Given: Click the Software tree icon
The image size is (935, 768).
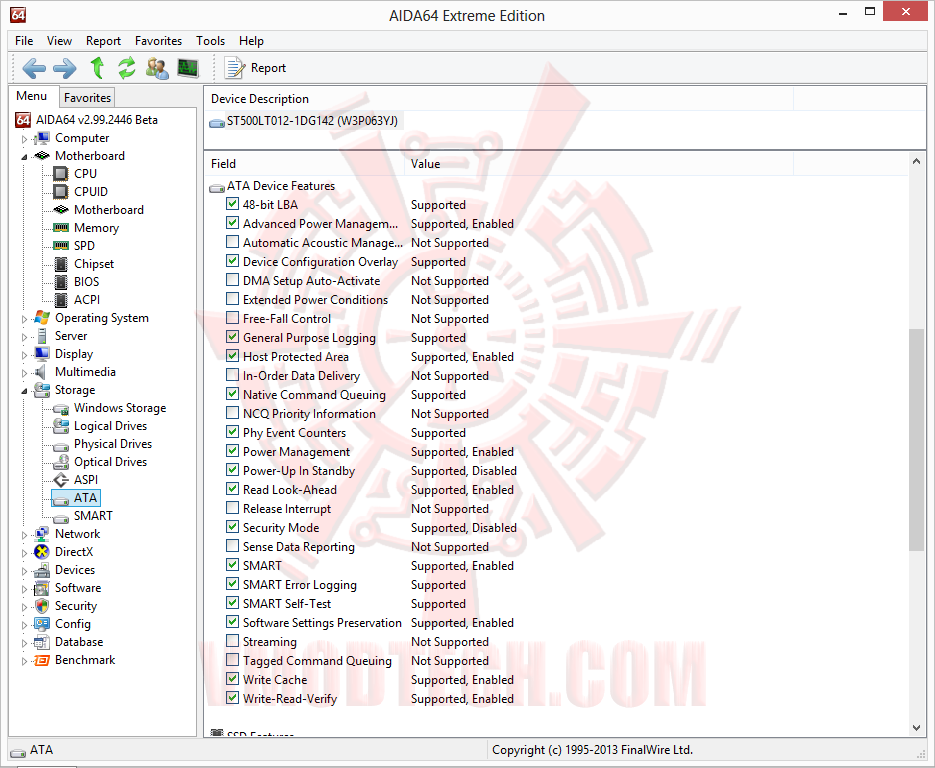Looking at the screenshot, I should [x=41, y=588].
